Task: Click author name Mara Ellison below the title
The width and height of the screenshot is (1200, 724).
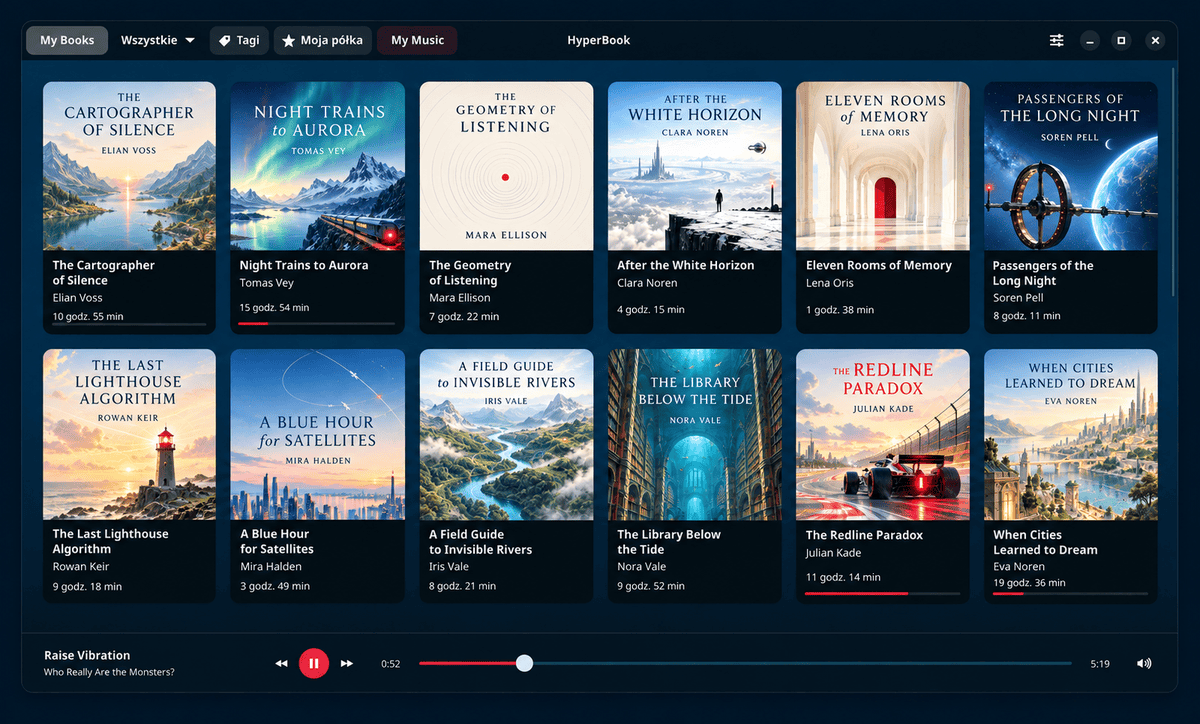Action: click(460, 298)
